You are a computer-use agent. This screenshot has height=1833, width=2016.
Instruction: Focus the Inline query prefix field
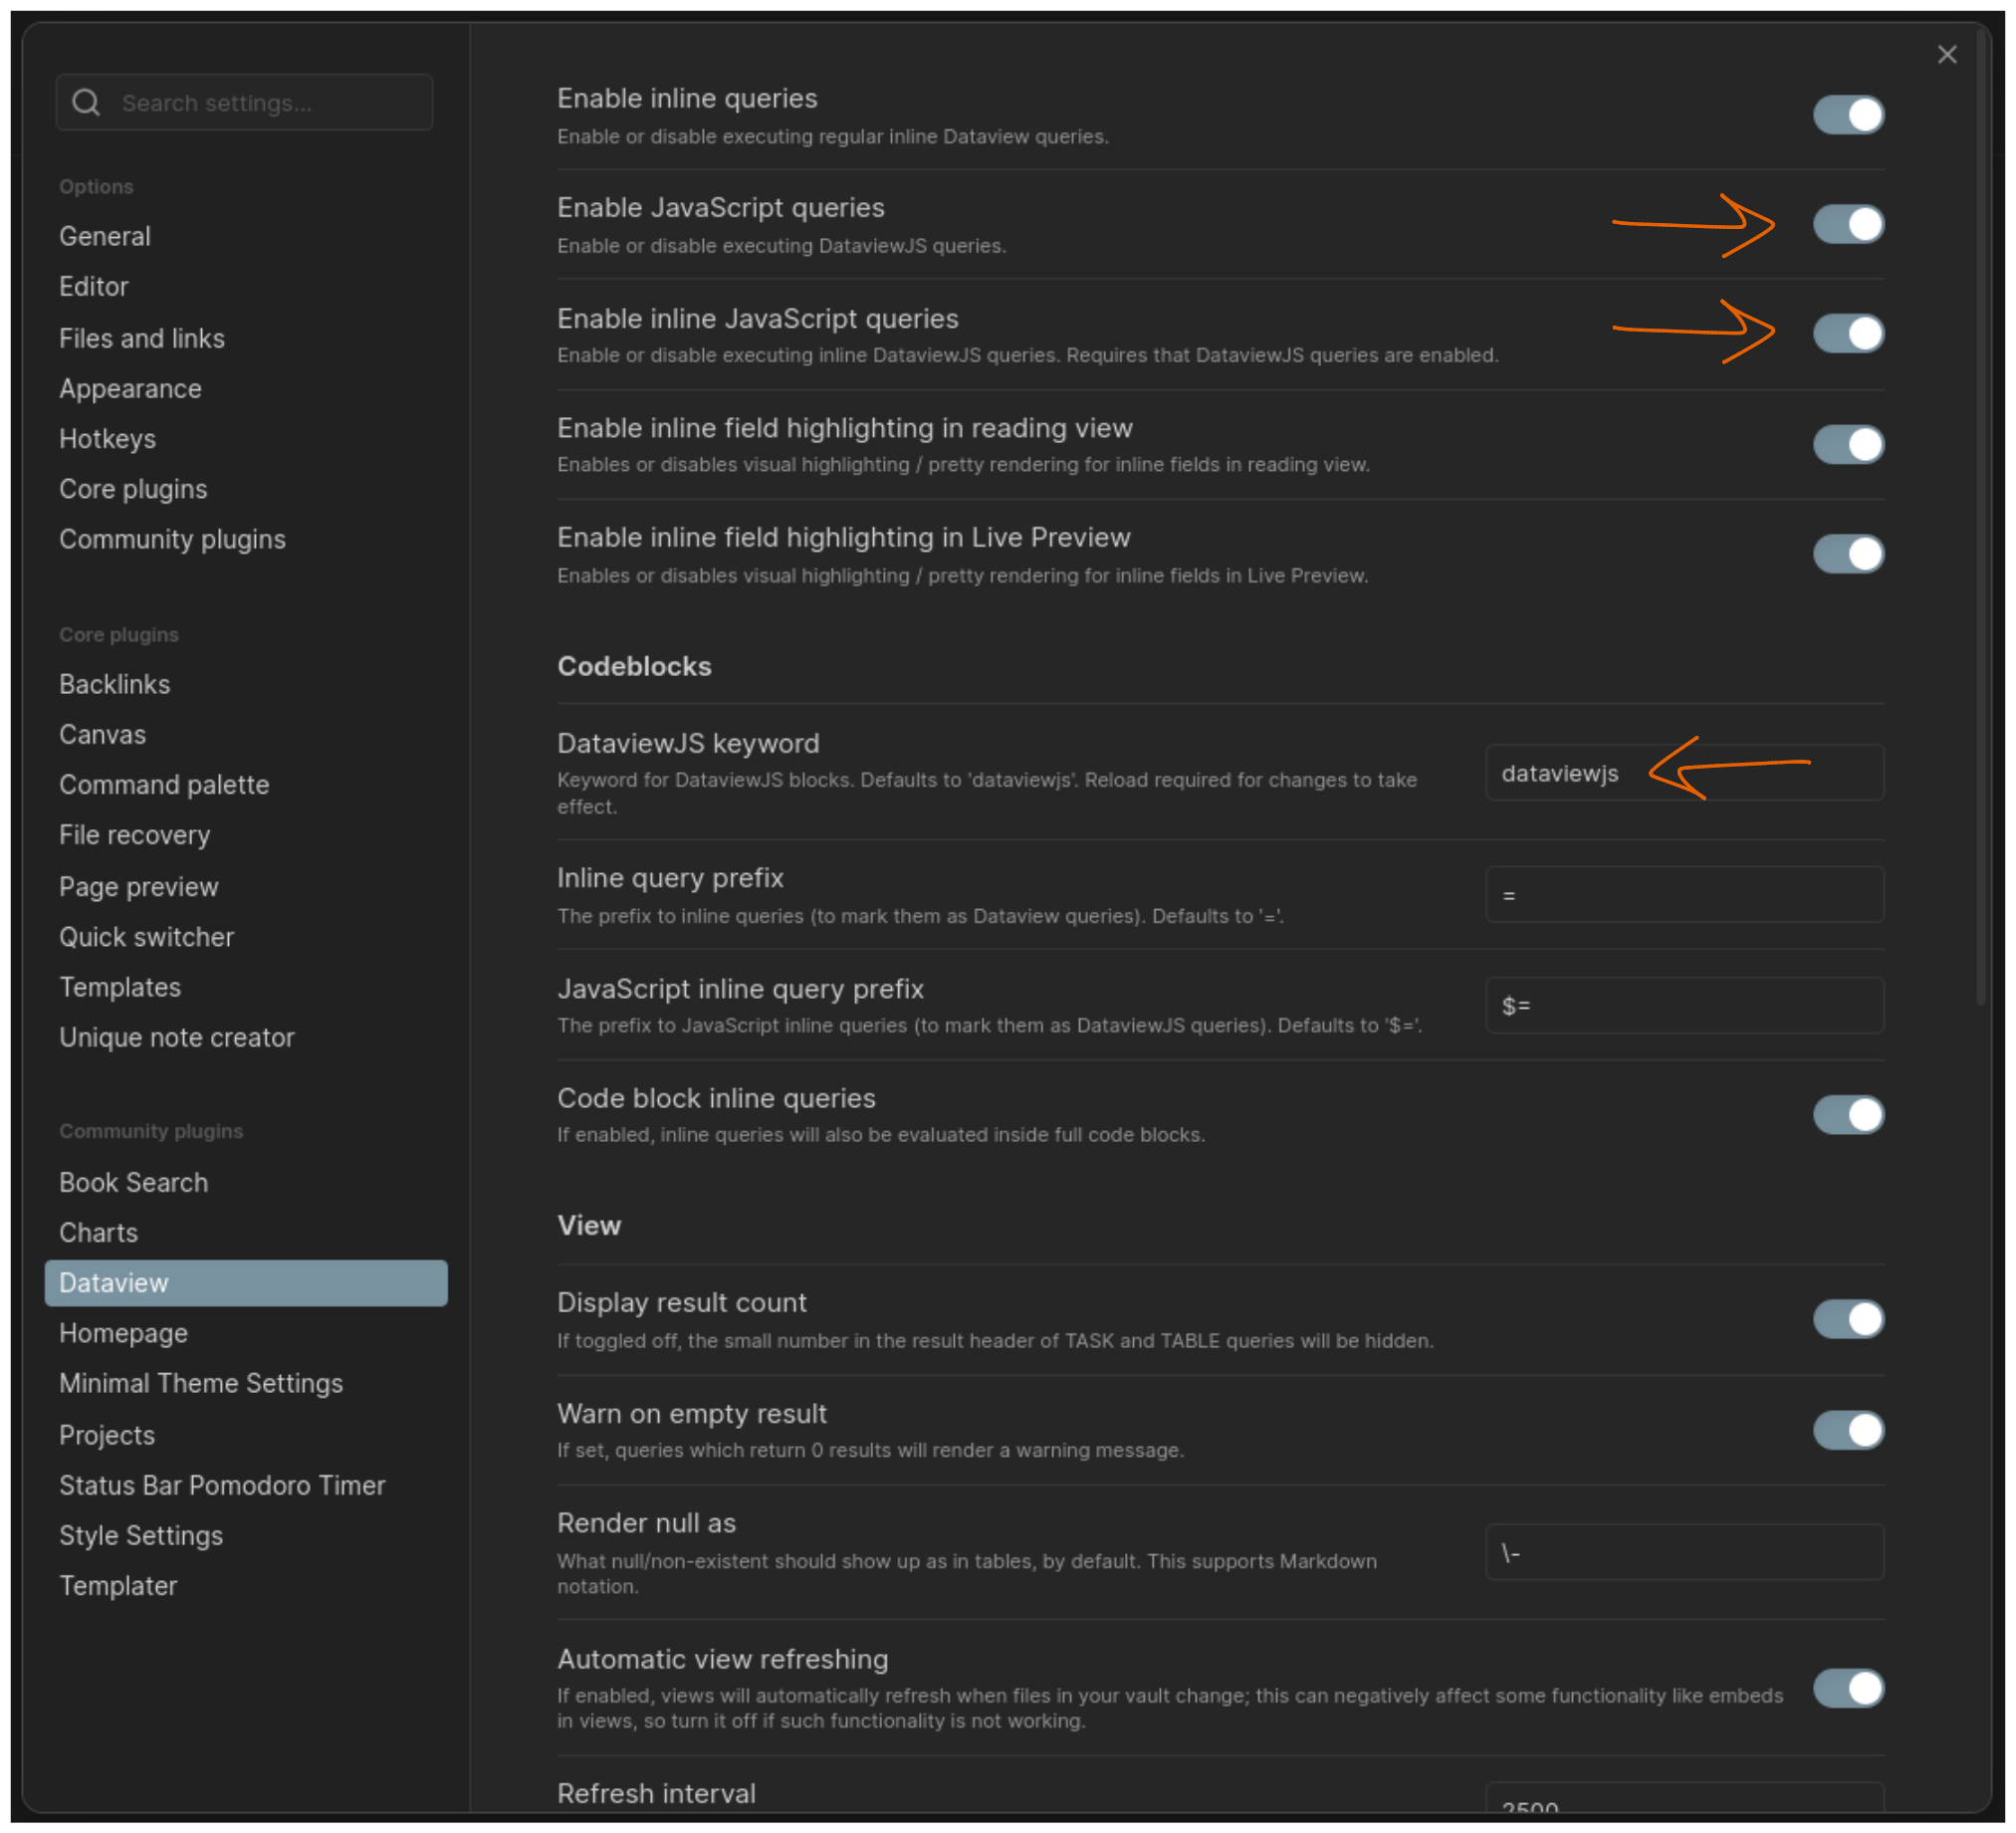coord(1684,895)
